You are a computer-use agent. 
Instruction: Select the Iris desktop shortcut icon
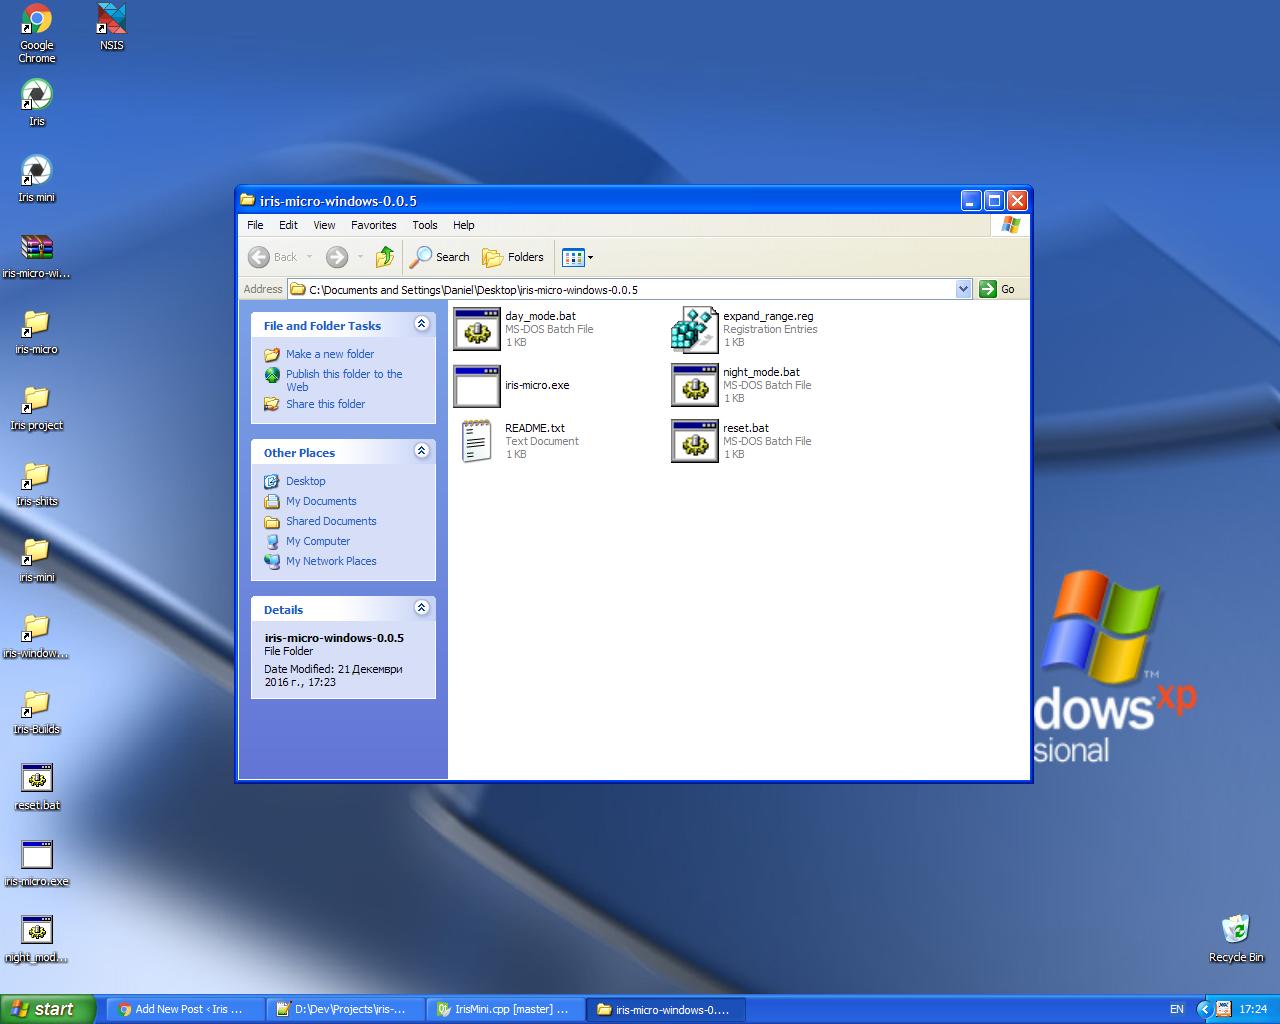point(37,103)
